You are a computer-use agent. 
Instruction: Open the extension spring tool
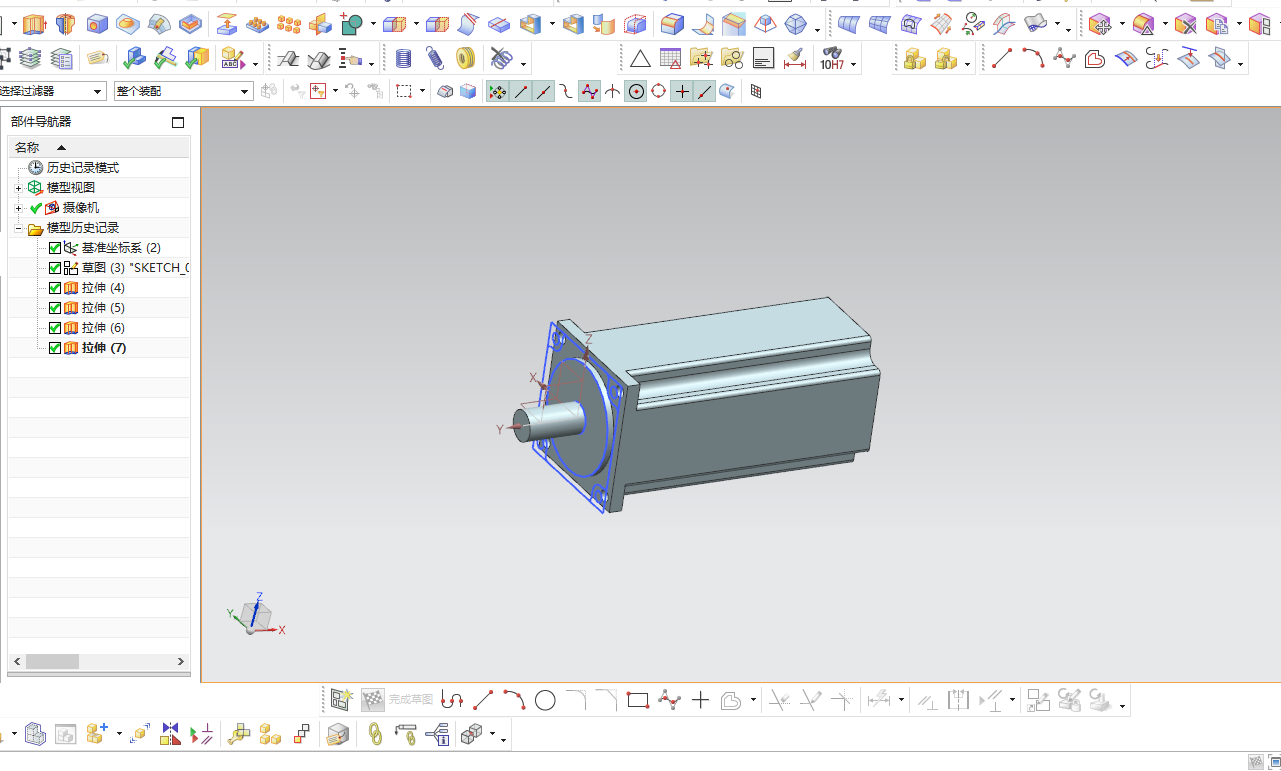point(434,59)
